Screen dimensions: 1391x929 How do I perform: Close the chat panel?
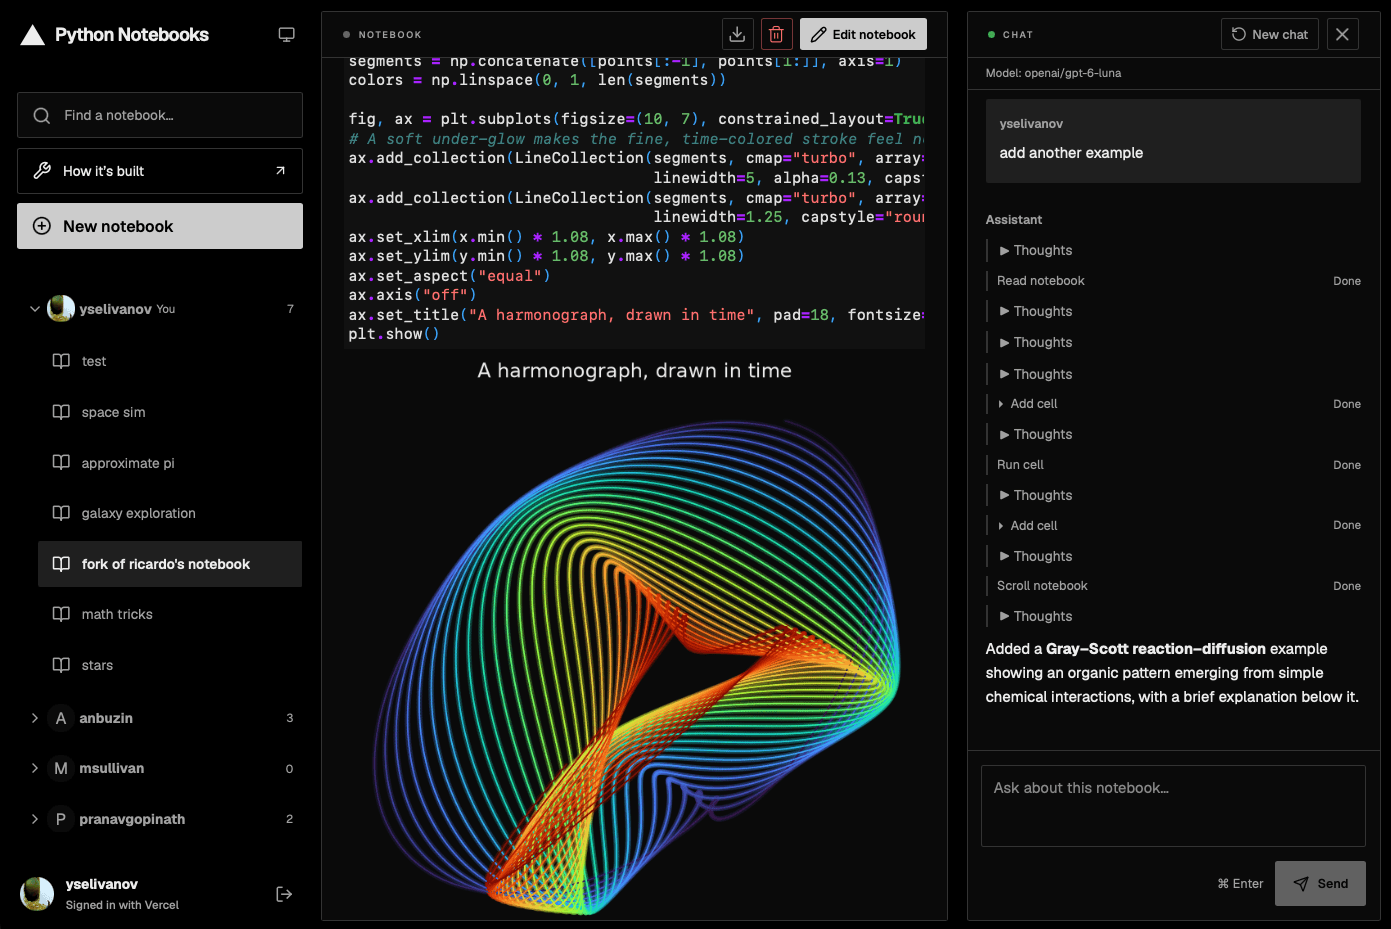pos(1342,34)
